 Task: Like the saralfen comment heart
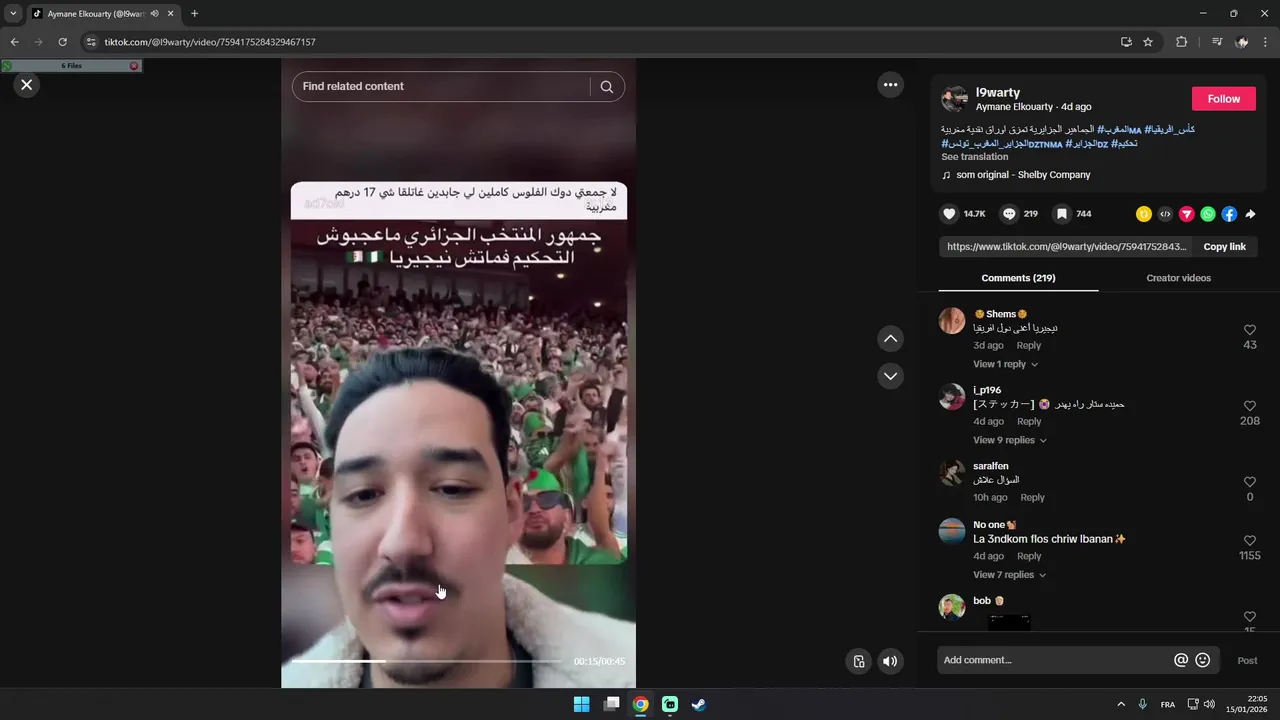pyautogui.click(x=1250, y=482)
